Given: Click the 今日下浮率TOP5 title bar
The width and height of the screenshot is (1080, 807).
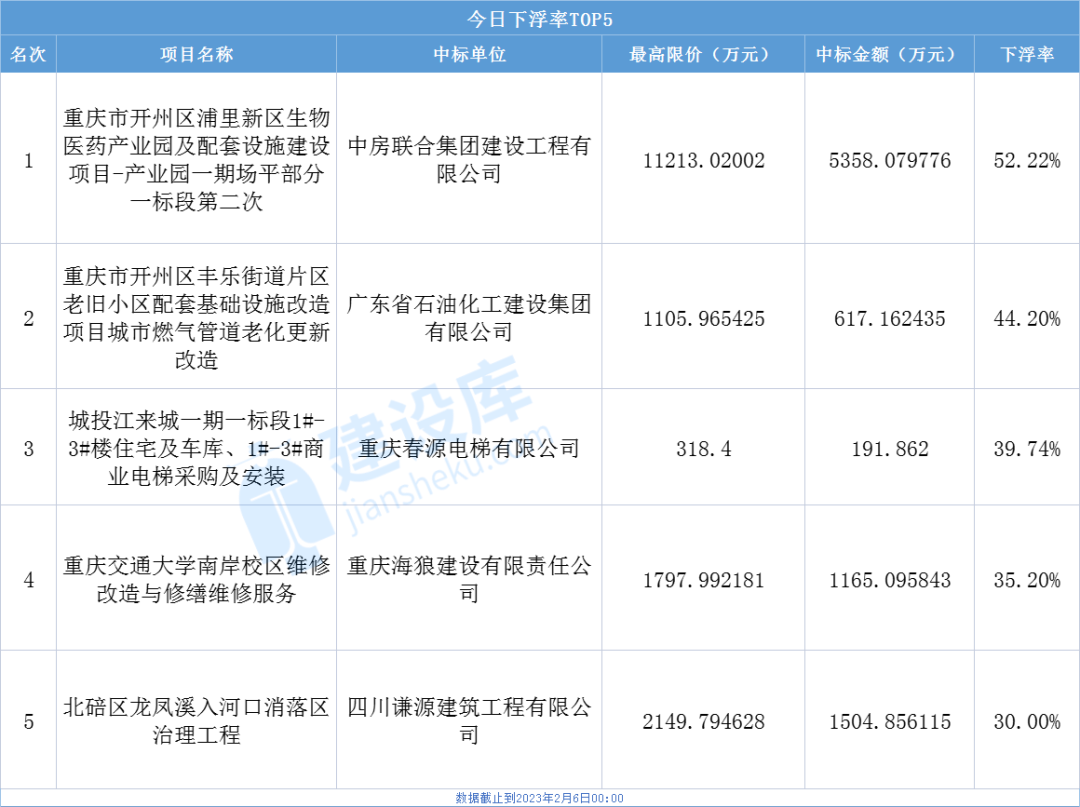Looking at the screenshot, I should [x=539, y=19].
